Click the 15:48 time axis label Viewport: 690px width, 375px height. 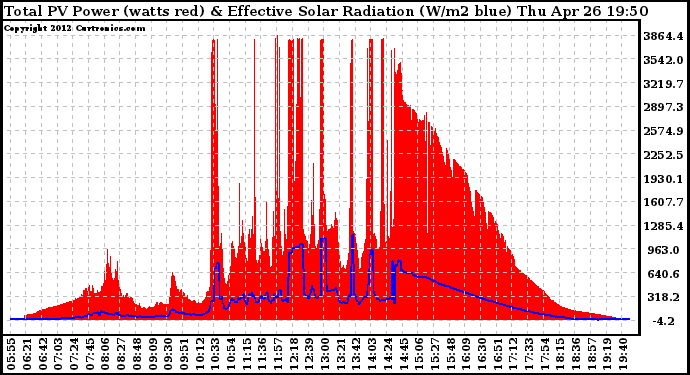click(x=450, y=354)
